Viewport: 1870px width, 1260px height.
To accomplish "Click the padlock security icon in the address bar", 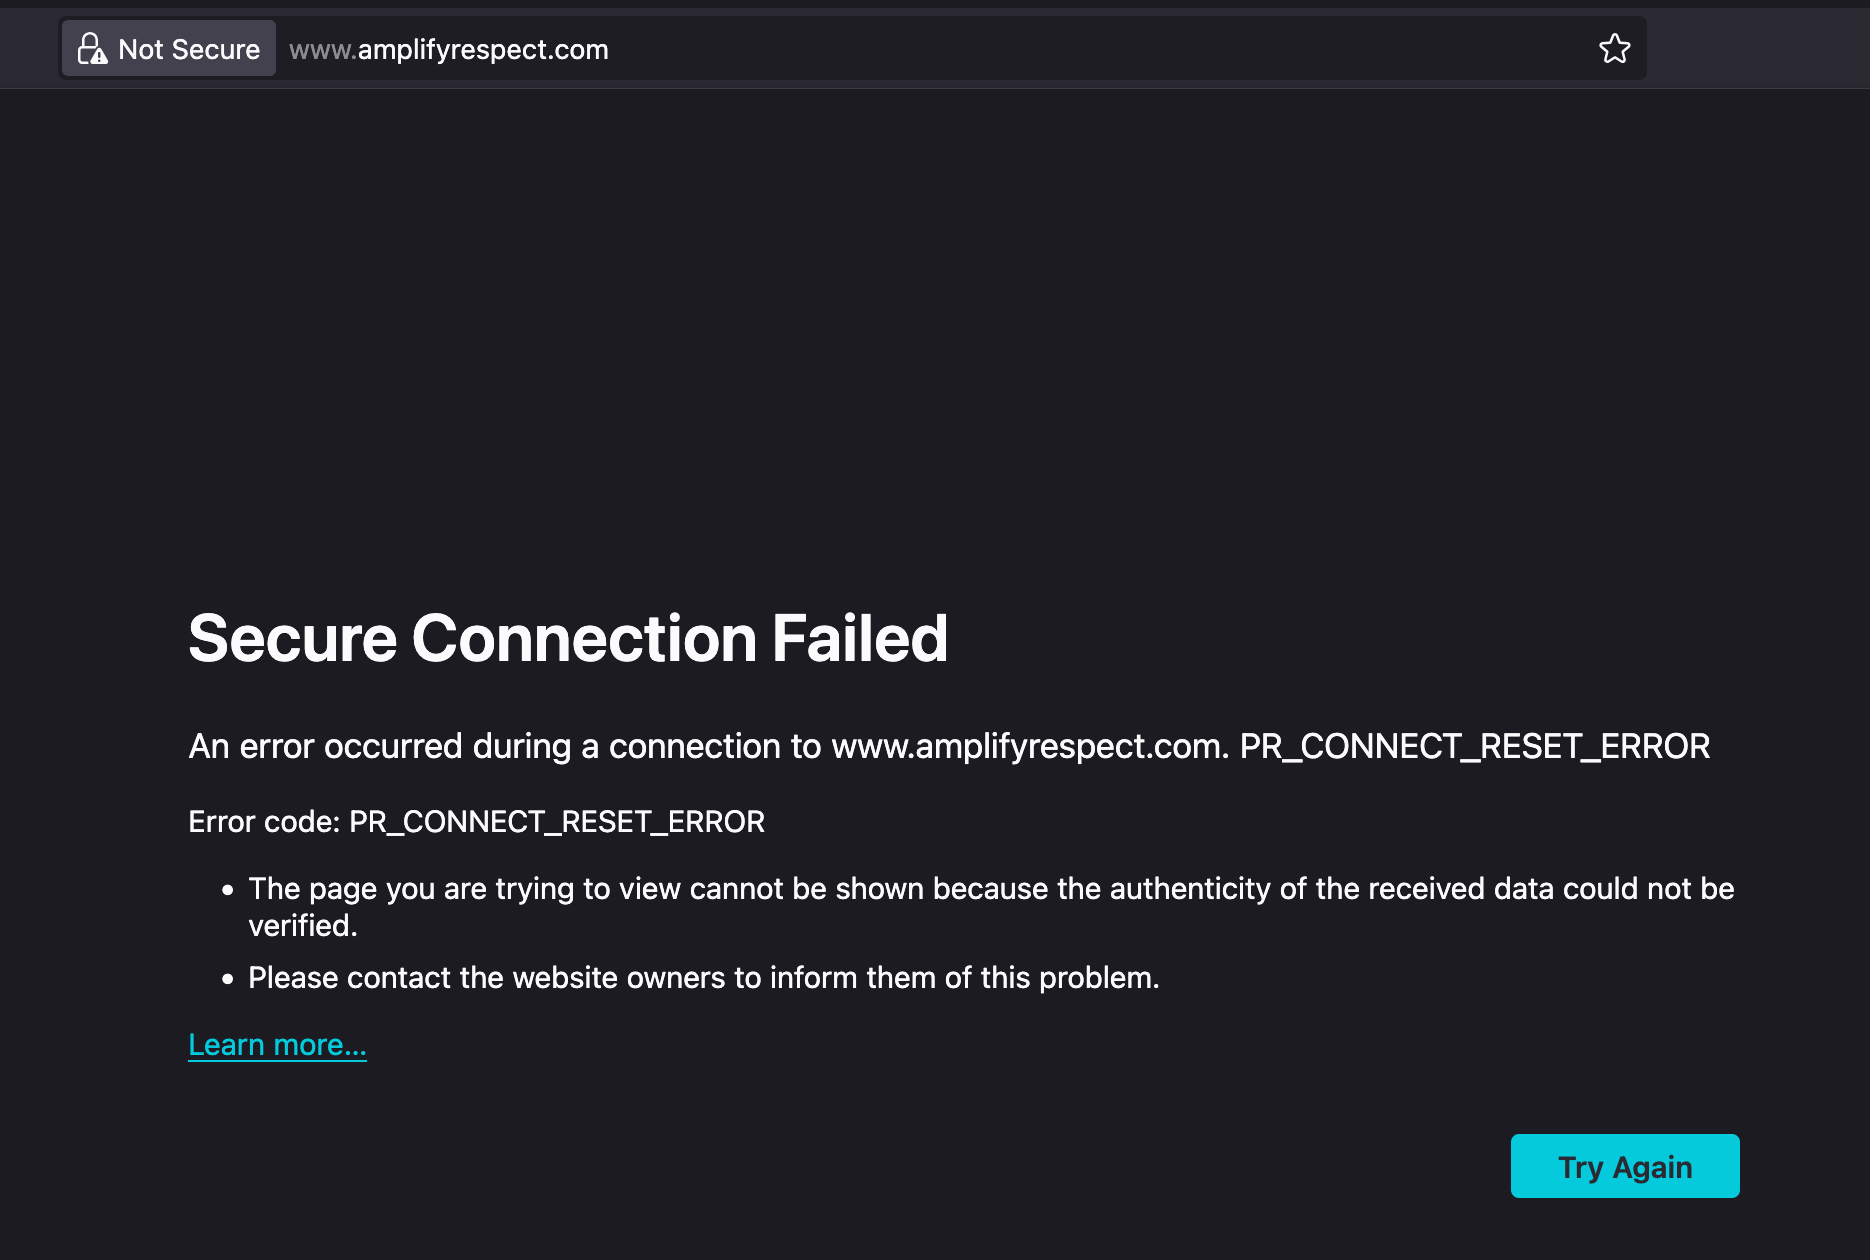I will pyautogui.click(x=91, y=47).
